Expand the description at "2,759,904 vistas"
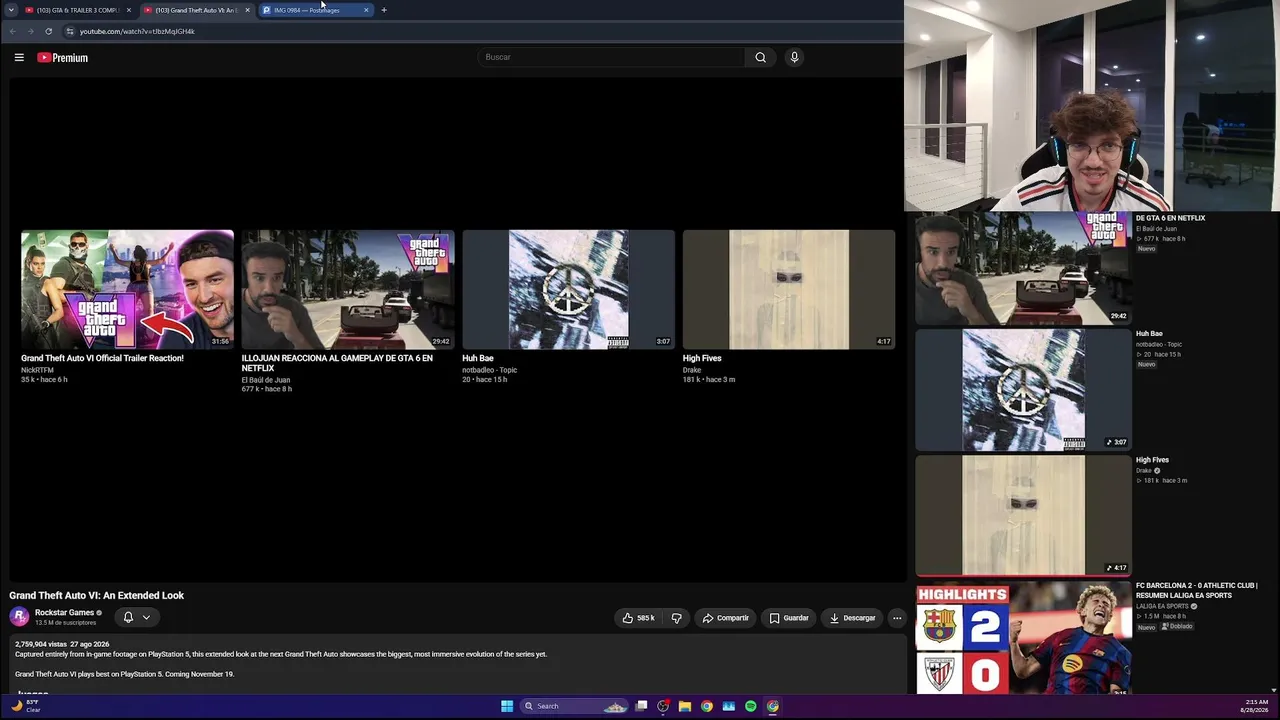This screenshot has height=720, width=1280. pos(39,644)
